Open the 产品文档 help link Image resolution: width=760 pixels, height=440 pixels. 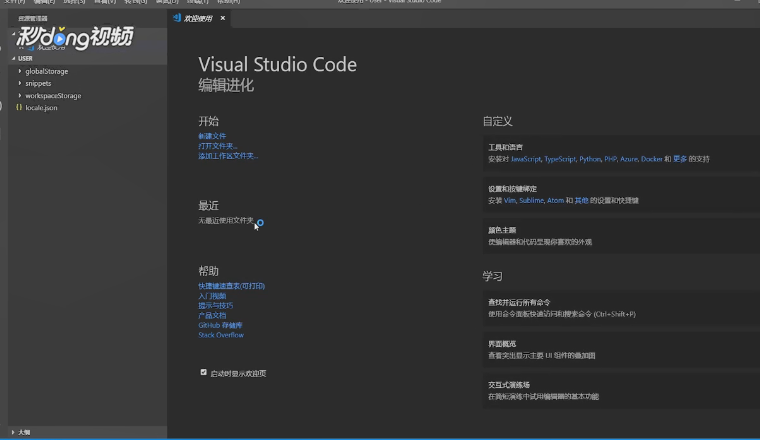click(x=212, y=315)
